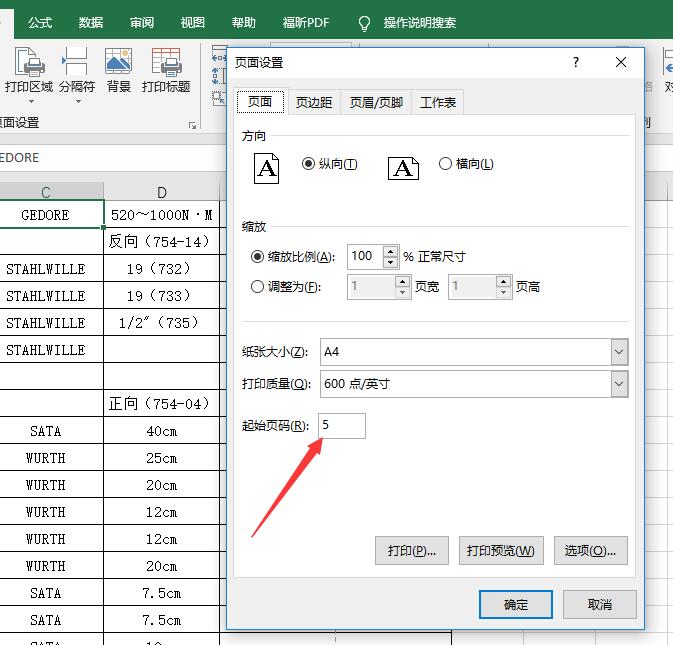The image size is (673, 645).
Task: Click the first page number input field
Action: 342,426
